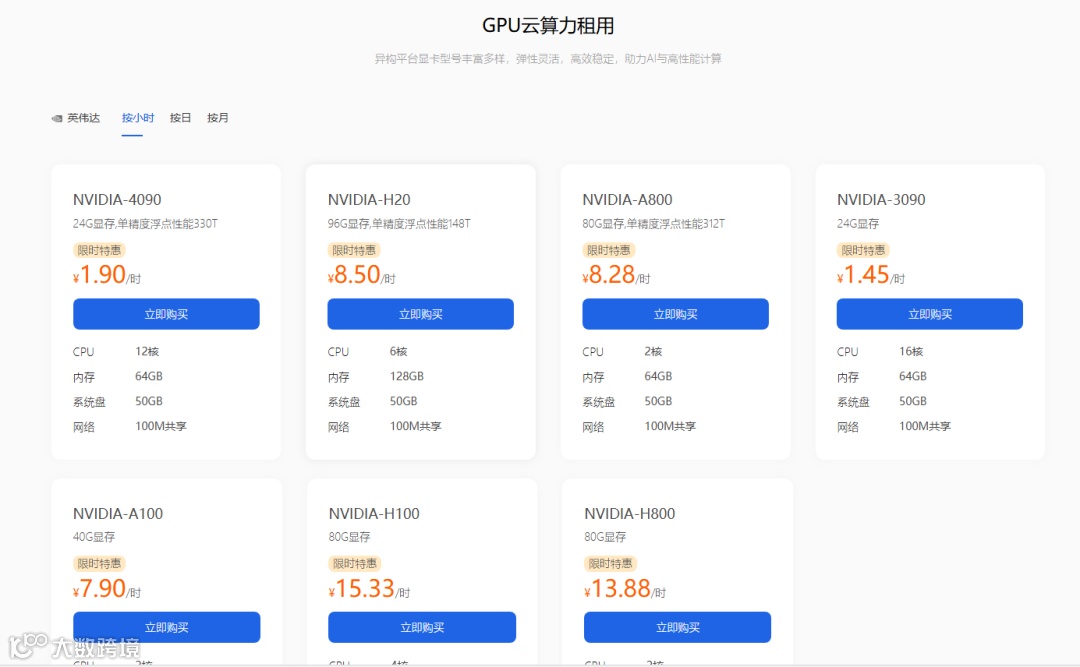Click the 限时特惠 badge on NVIDIA-4090

(99, 250)
